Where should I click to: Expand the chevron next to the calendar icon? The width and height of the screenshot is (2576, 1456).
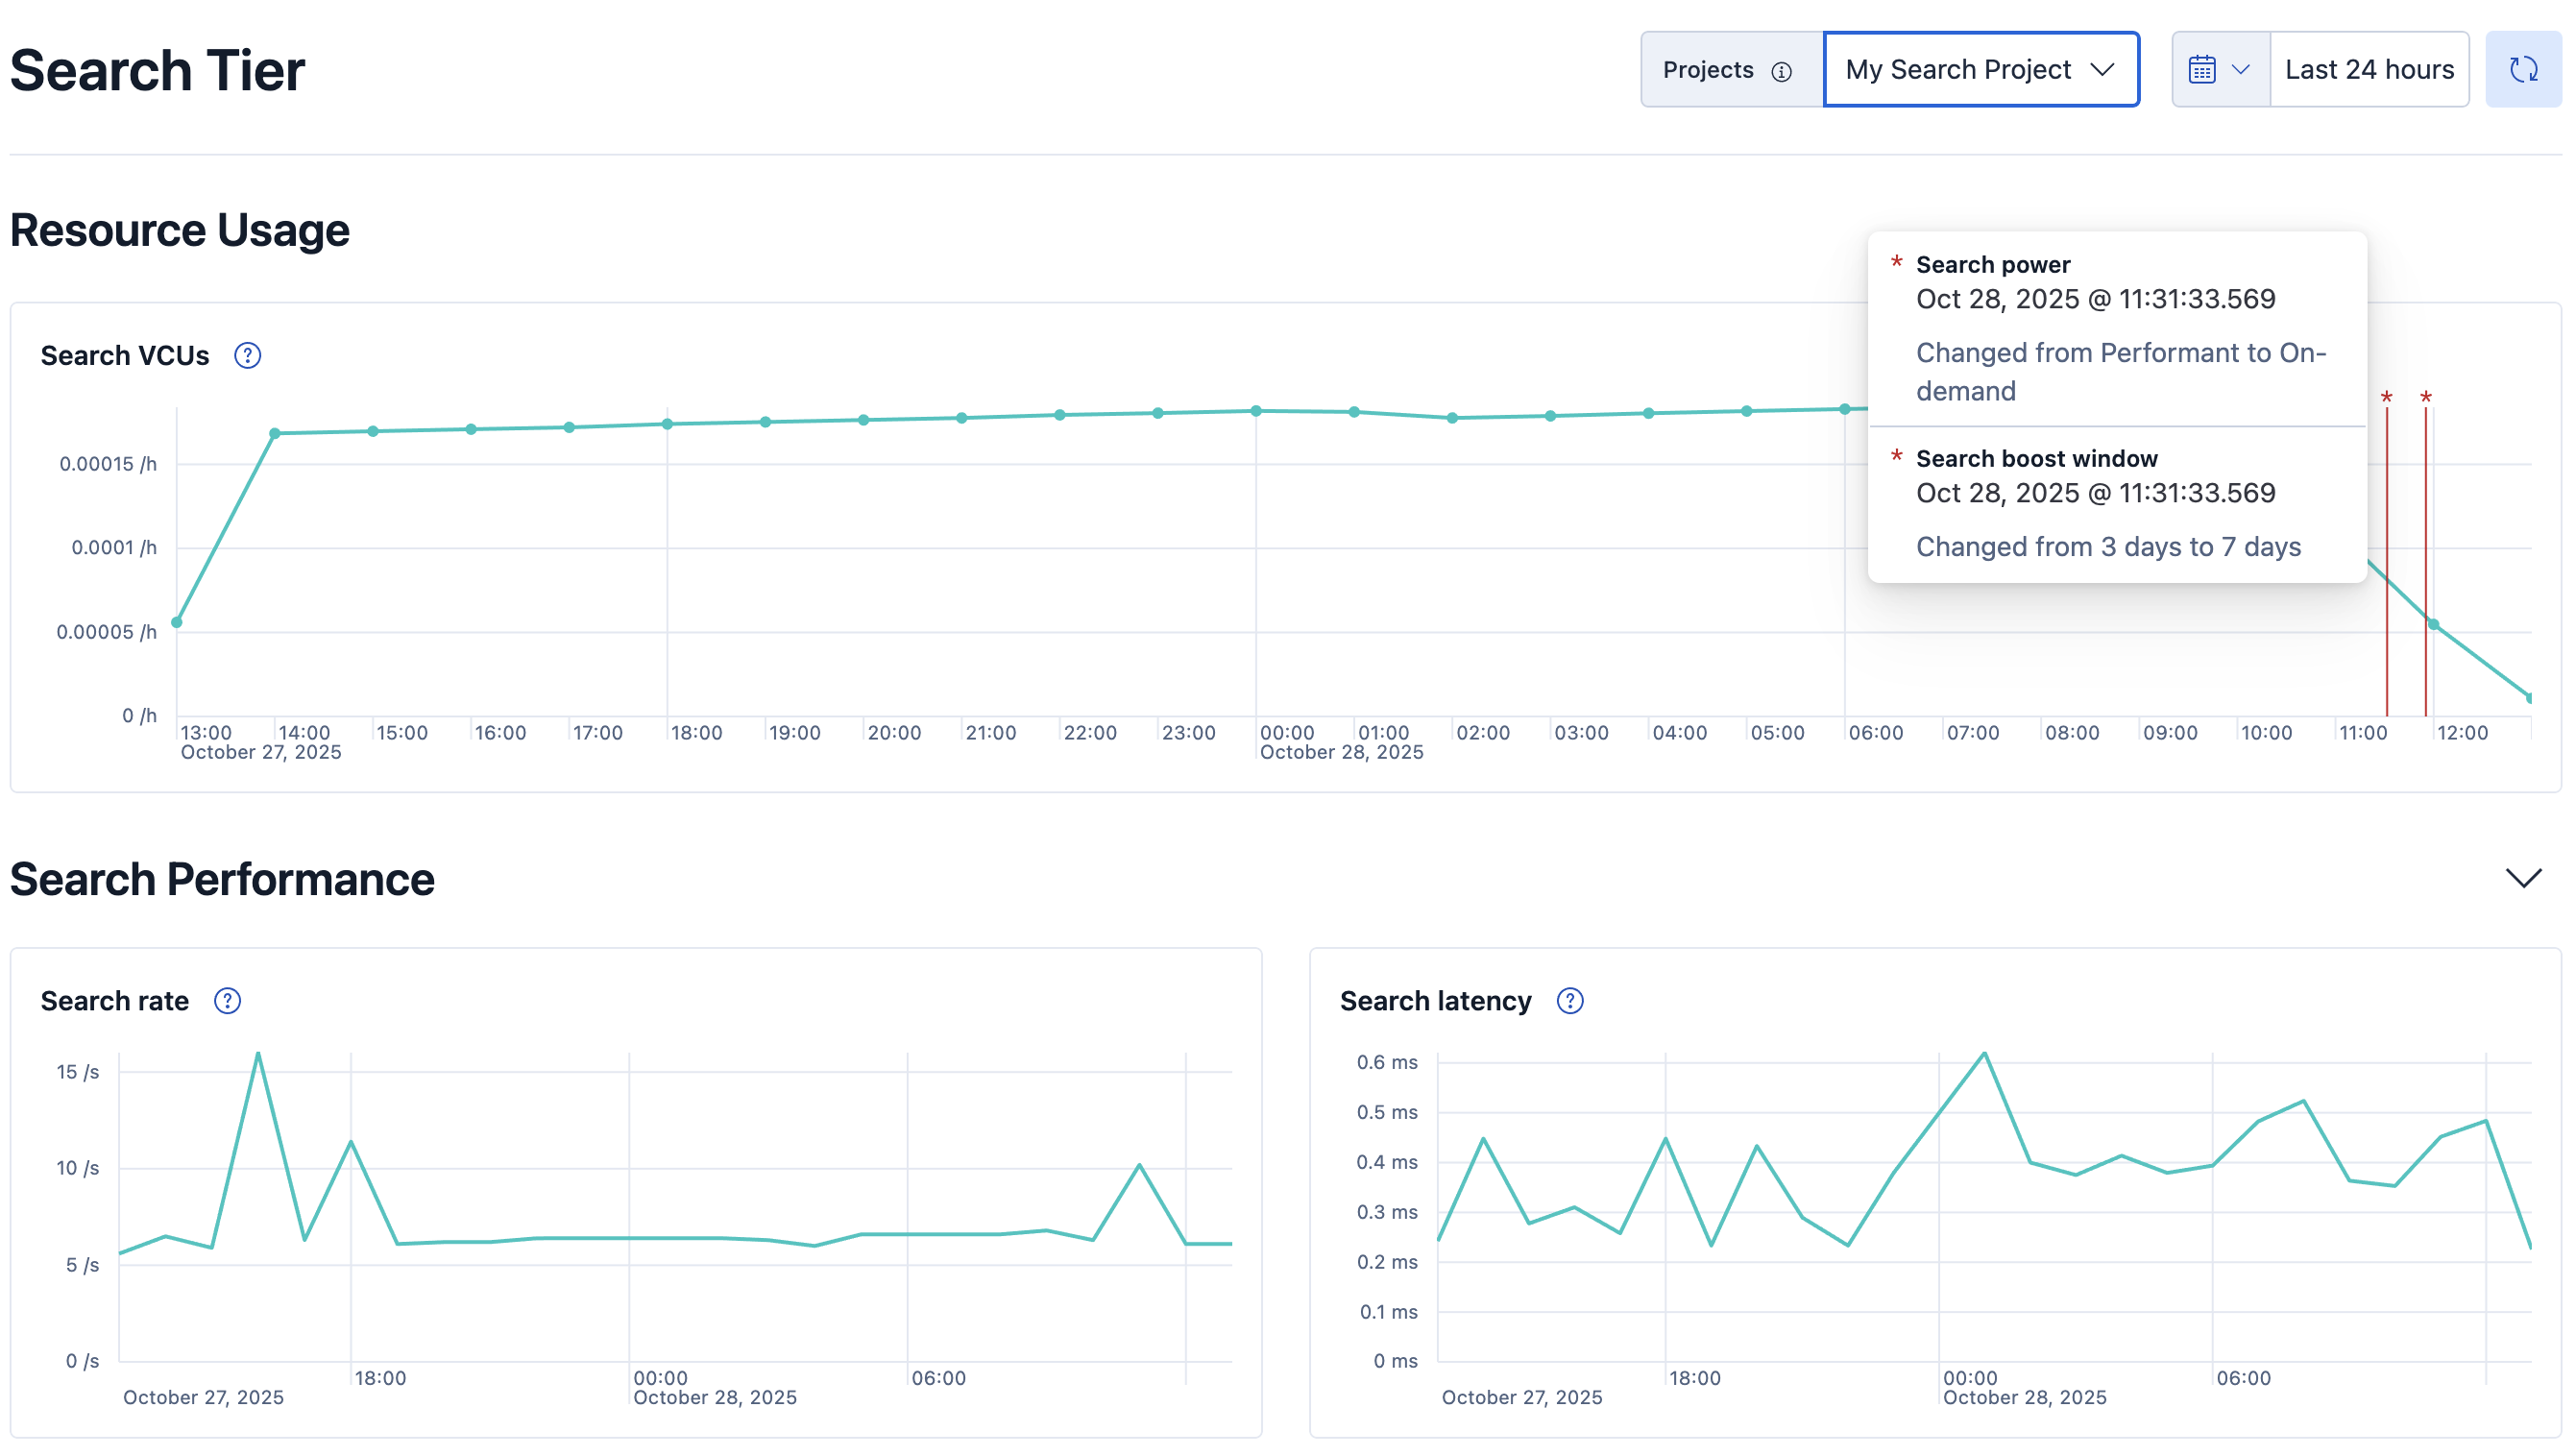(2239, 70)
